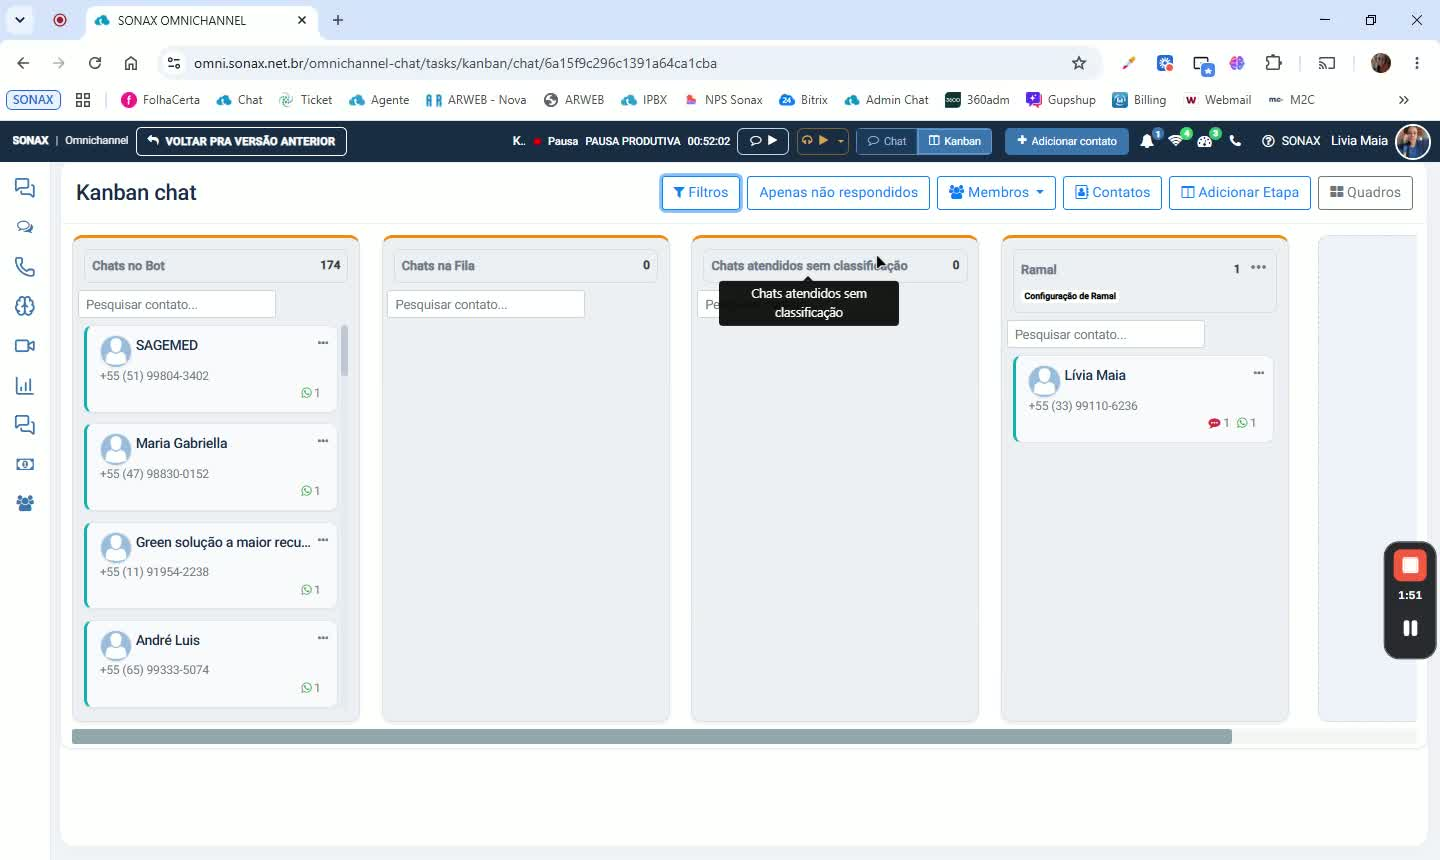Toggle Apenas não respondidos filter
This screenshot has width=1440, height=860.
click(x=838, y=192)
